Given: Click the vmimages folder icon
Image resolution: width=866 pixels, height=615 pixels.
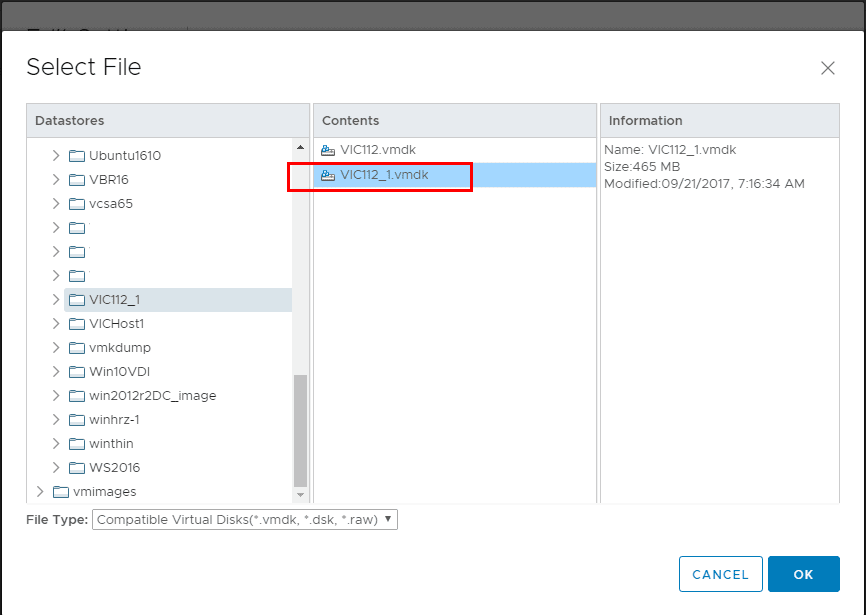Looking at the screenshot, I should pos(61,492).
